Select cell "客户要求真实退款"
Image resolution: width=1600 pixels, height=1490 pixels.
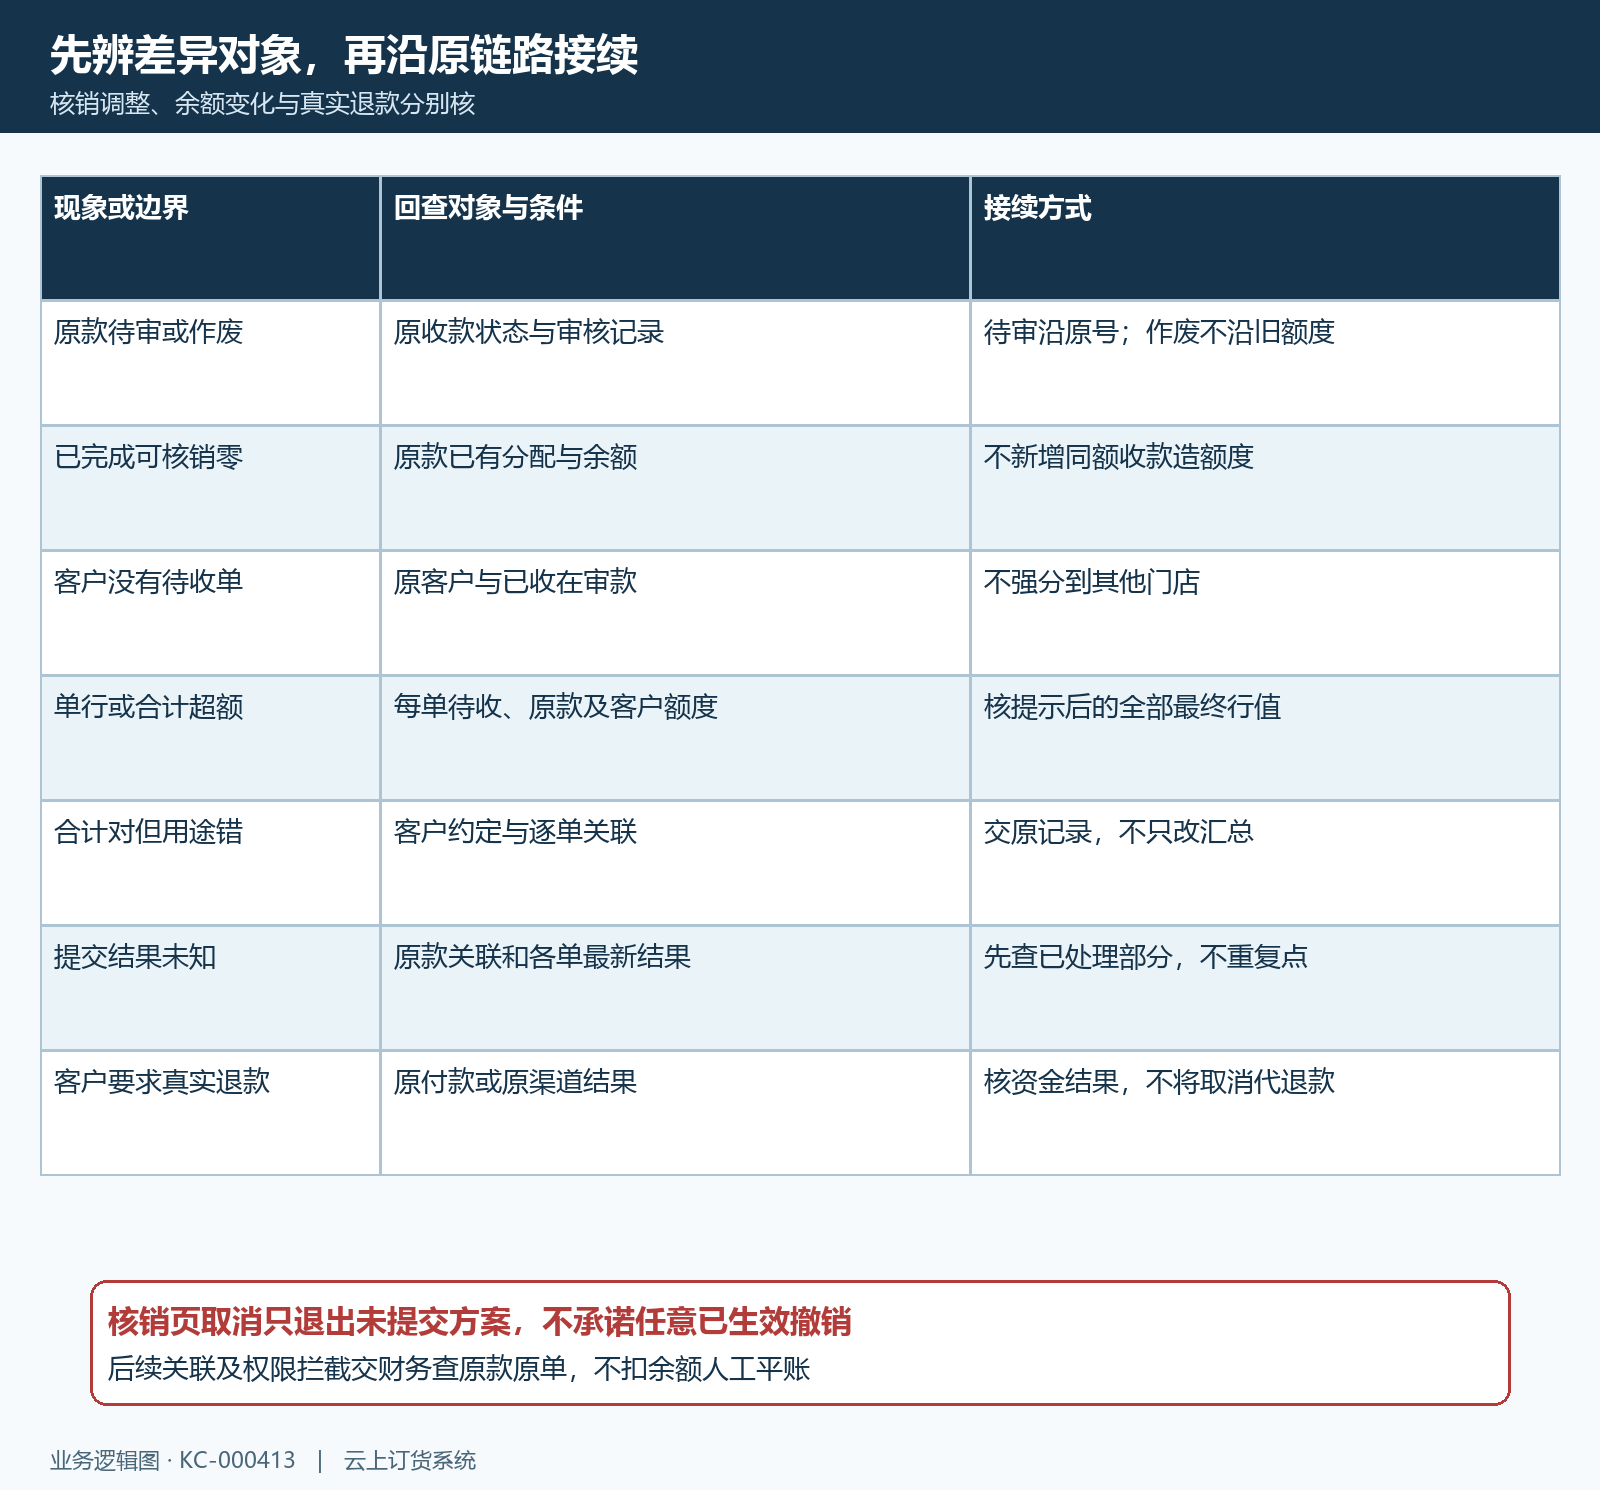[x=210, y=1113]
